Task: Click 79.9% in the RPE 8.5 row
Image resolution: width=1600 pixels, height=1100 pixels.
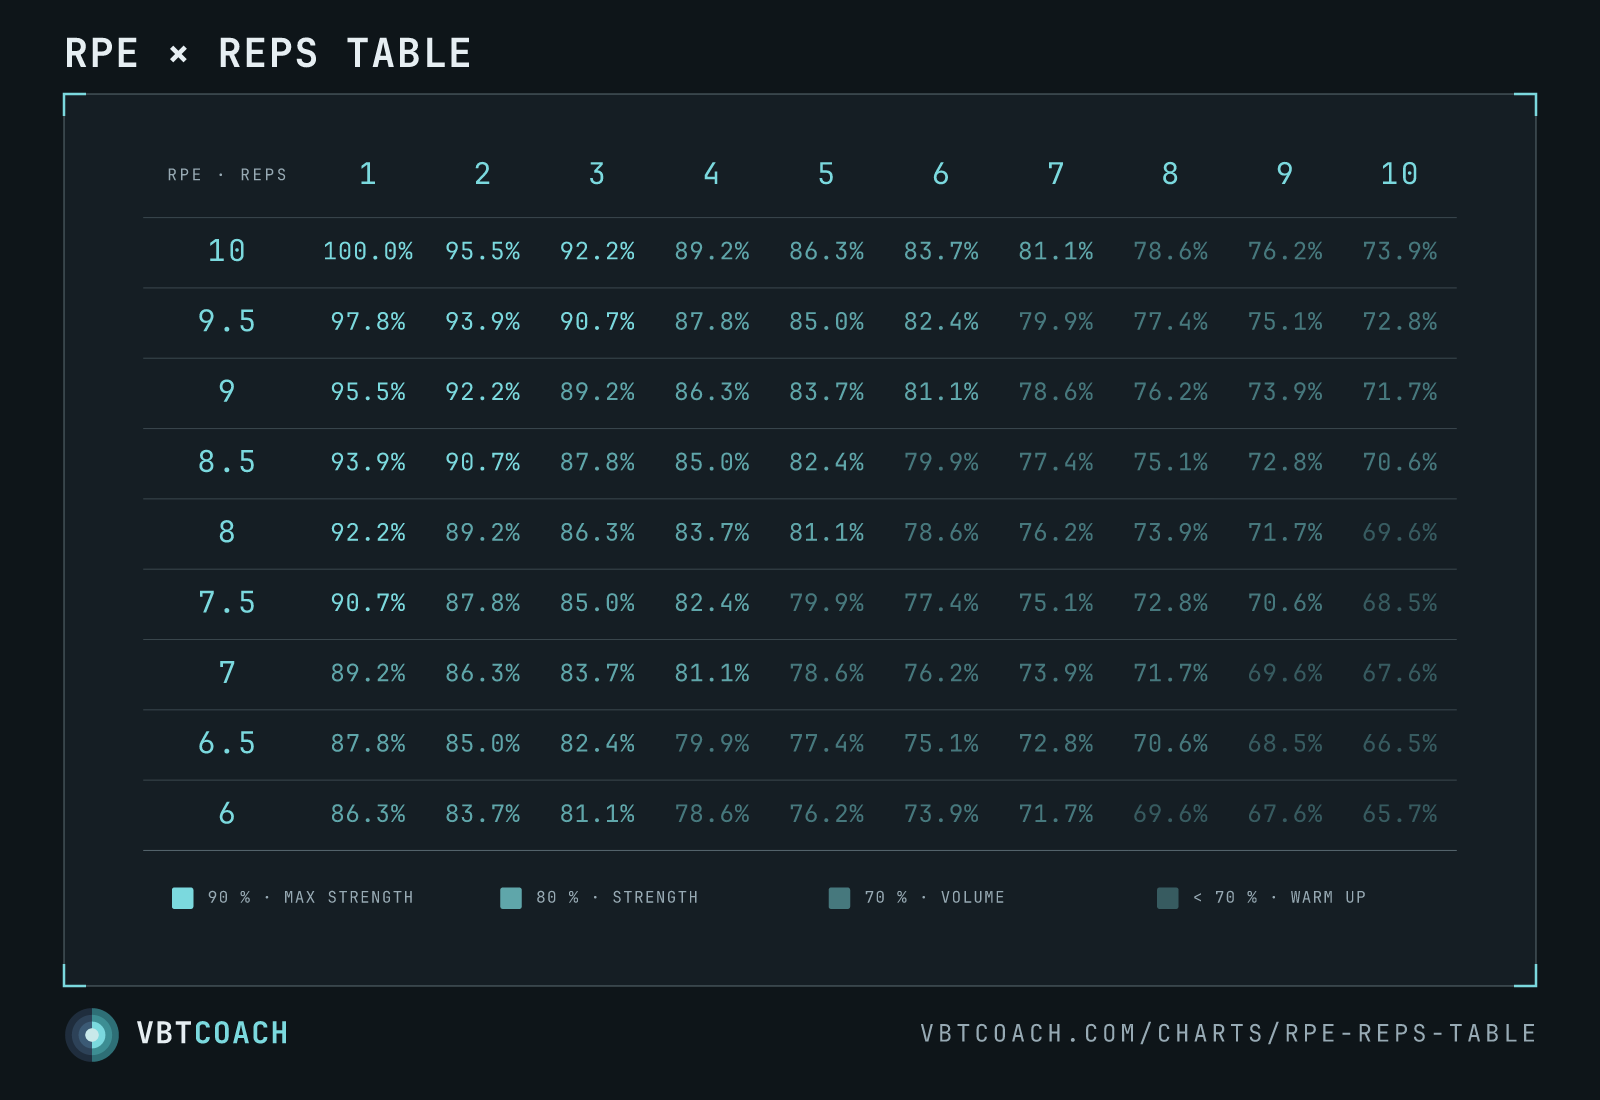Action: coord(941,462)
